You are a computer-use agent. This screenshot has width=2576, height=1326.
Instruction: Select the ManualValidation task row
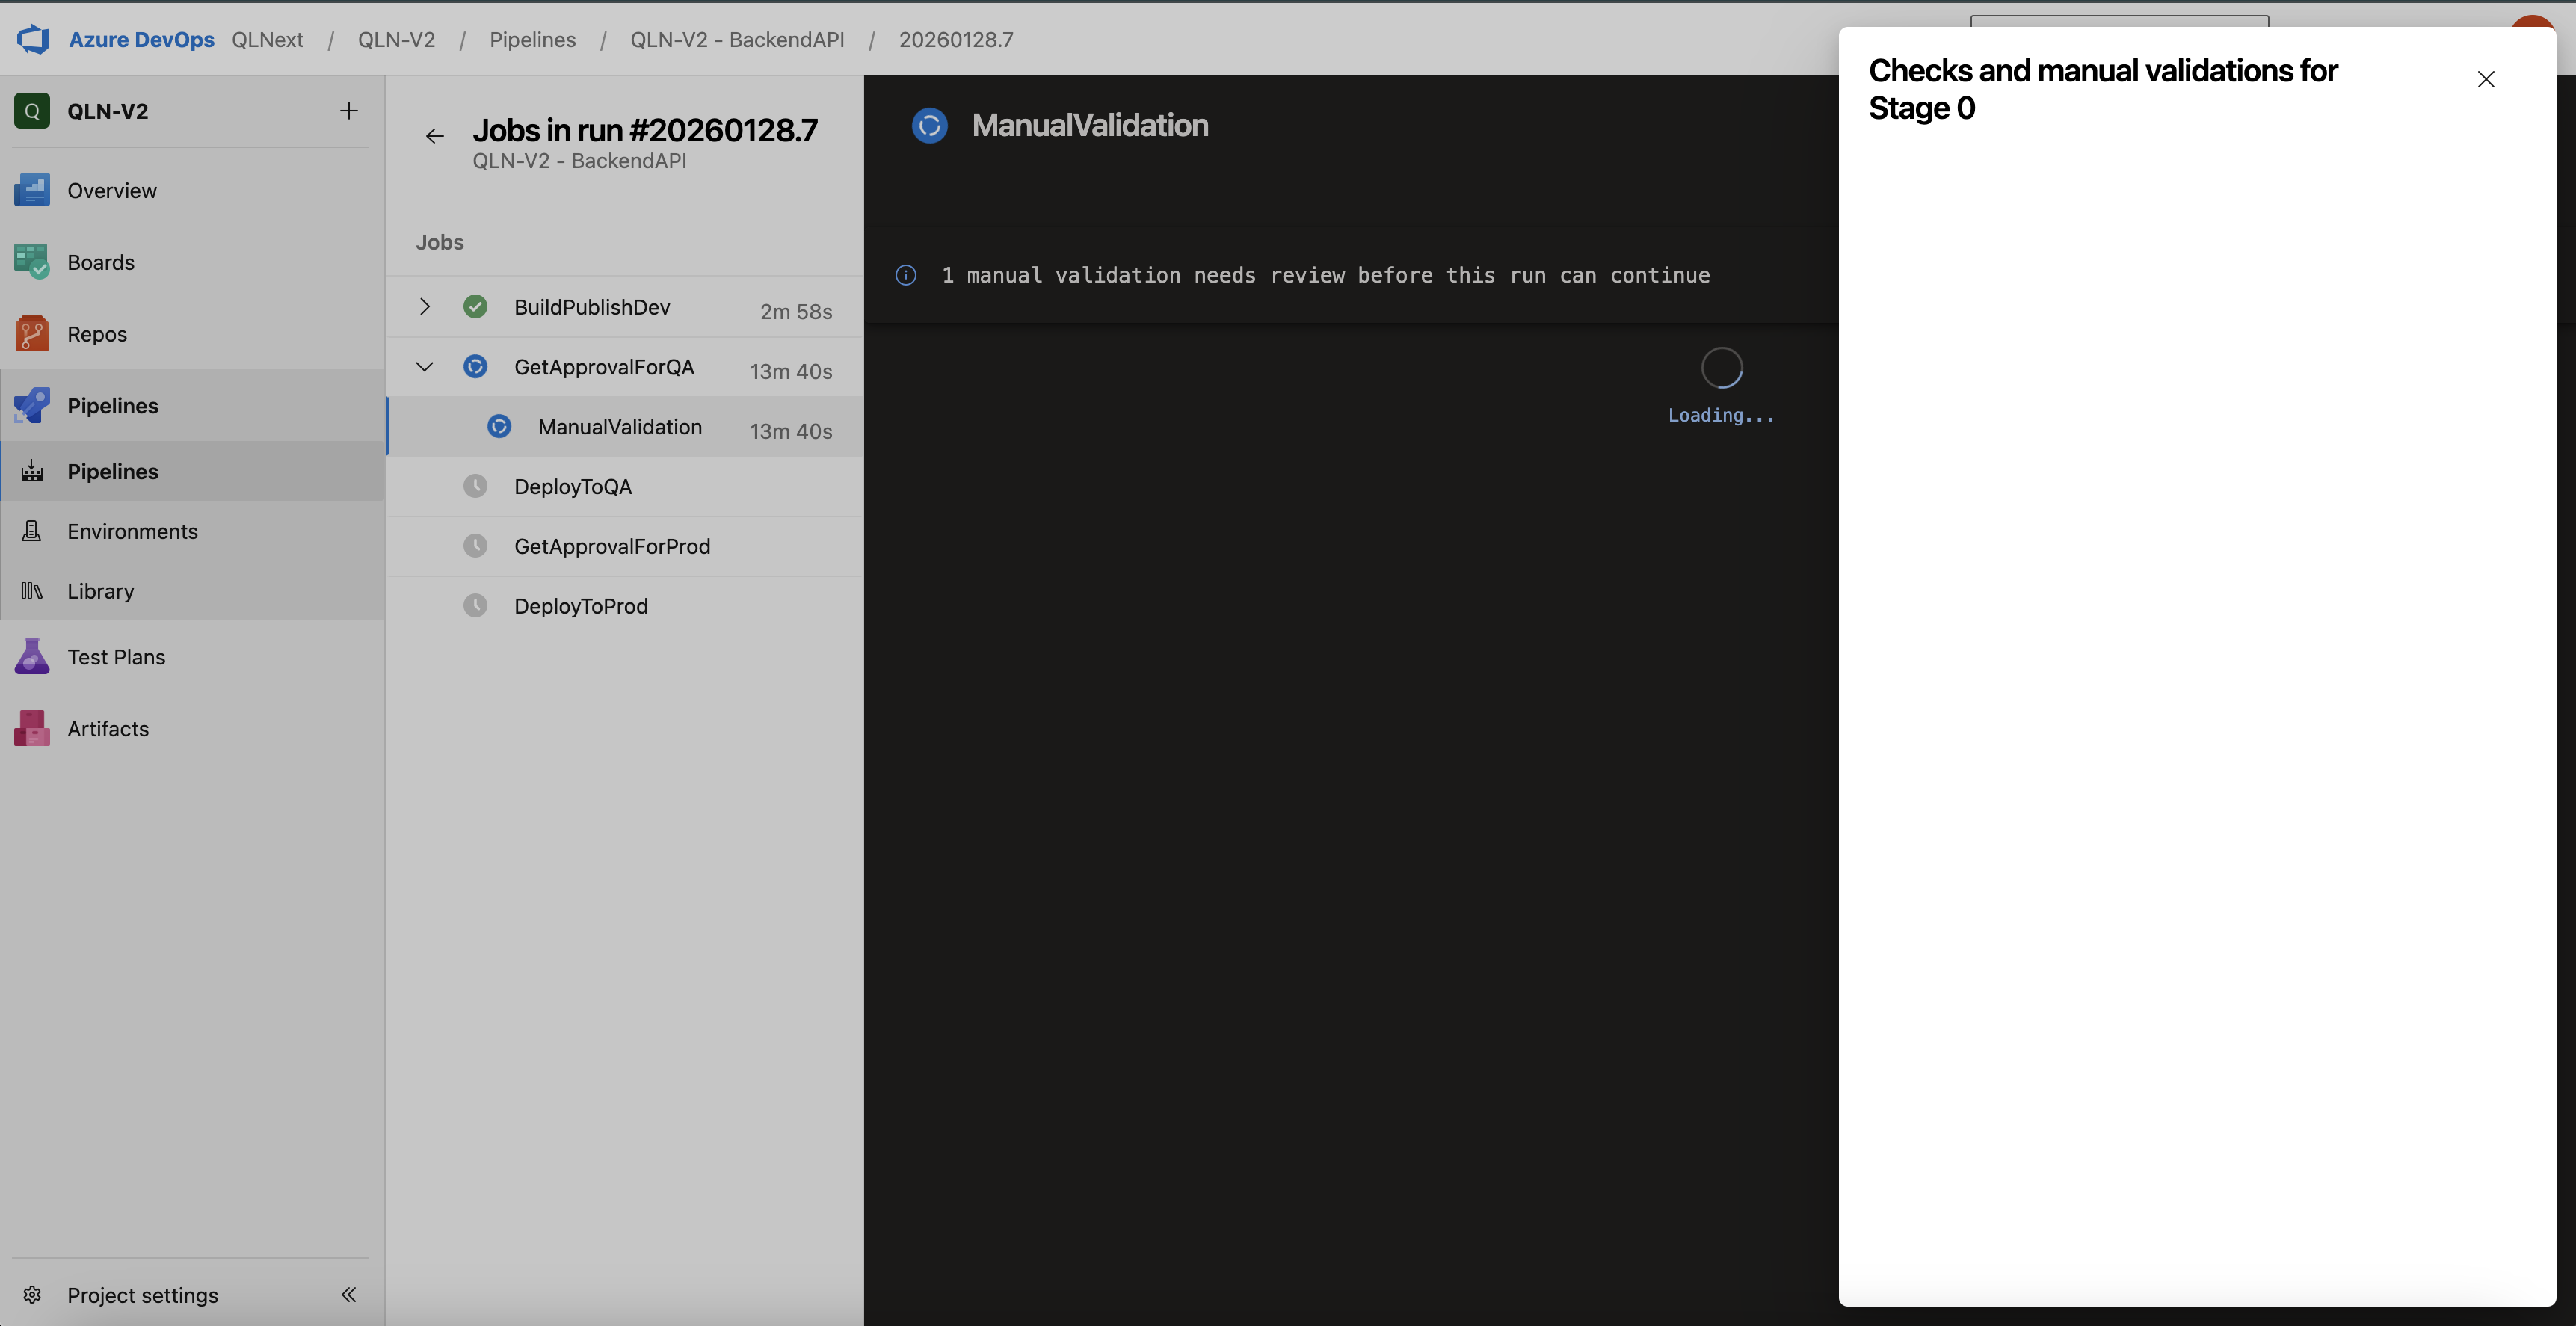tap(625, 427)
